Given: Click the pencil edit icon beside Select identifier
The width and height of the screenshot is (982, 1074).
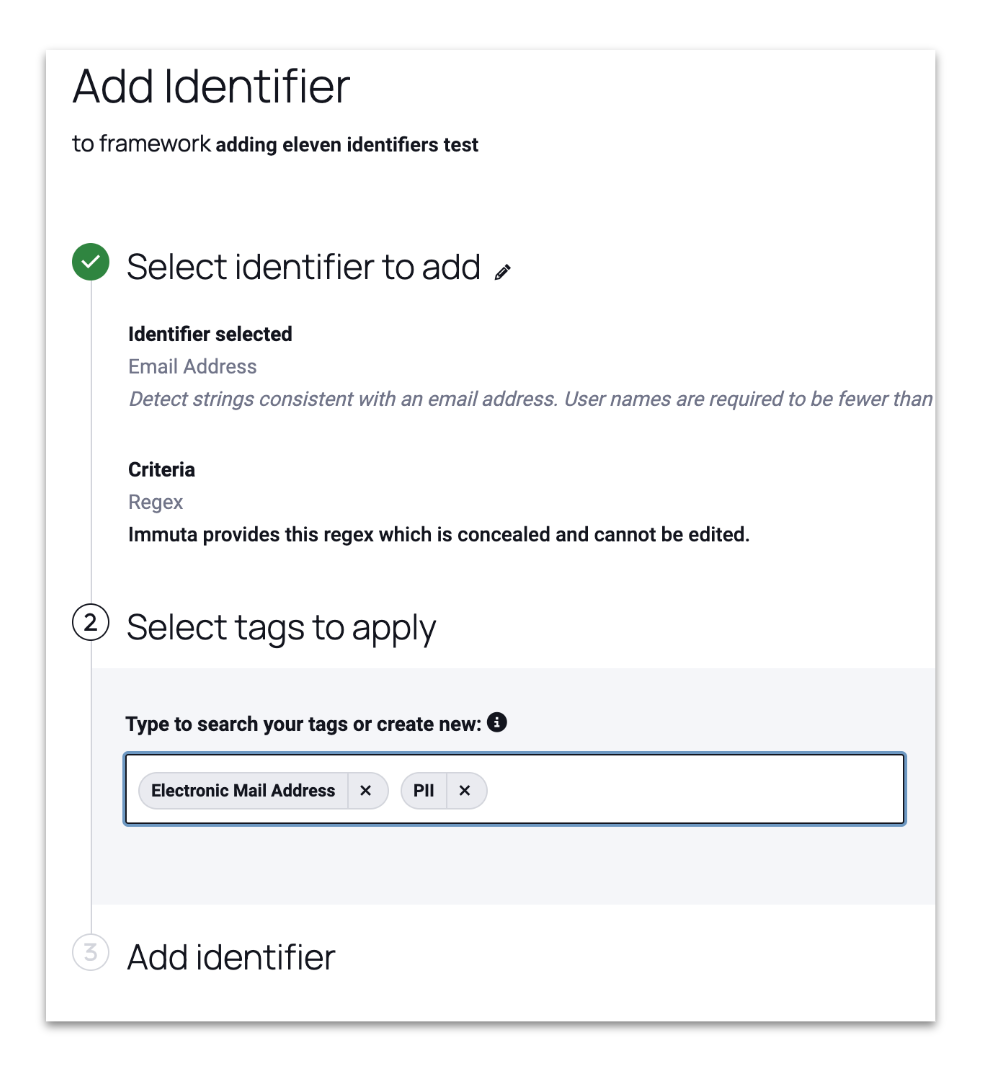Looking at the screenshot, I should tap(503, 272).
